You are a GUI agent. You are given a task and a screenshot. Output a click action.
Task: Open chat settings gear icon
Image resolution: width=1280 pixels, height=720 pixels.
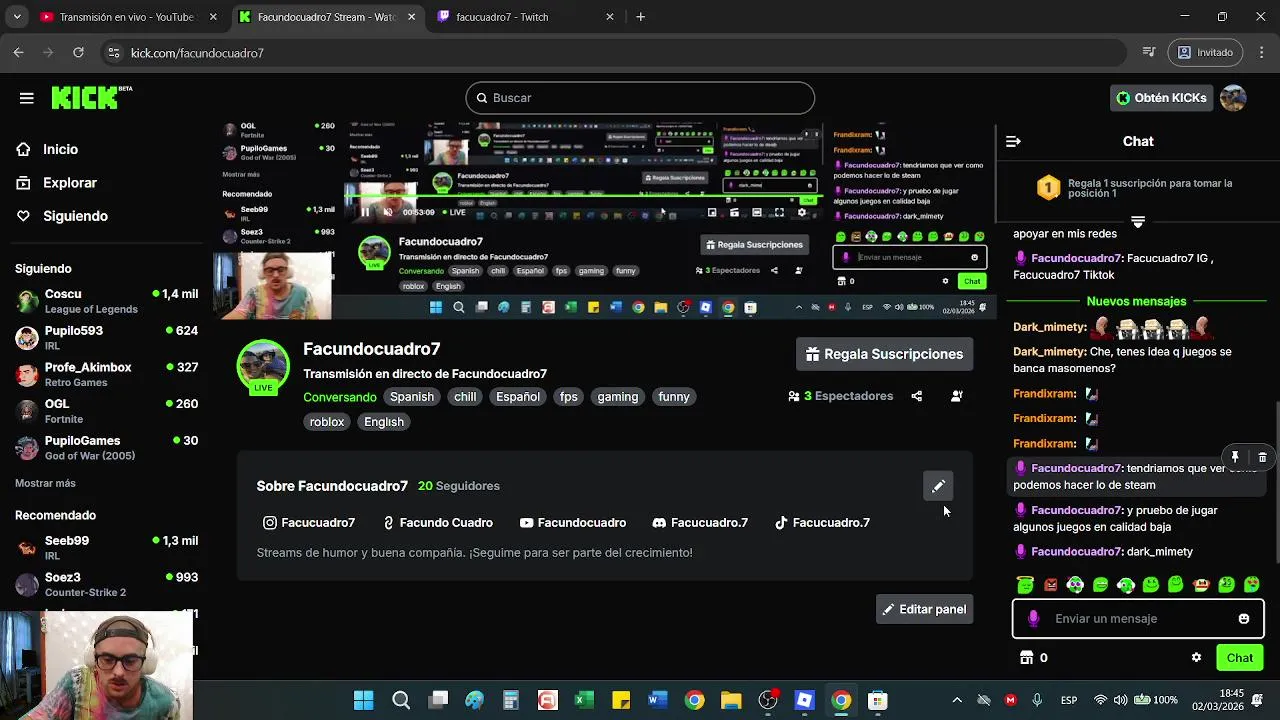point(1196,658)
